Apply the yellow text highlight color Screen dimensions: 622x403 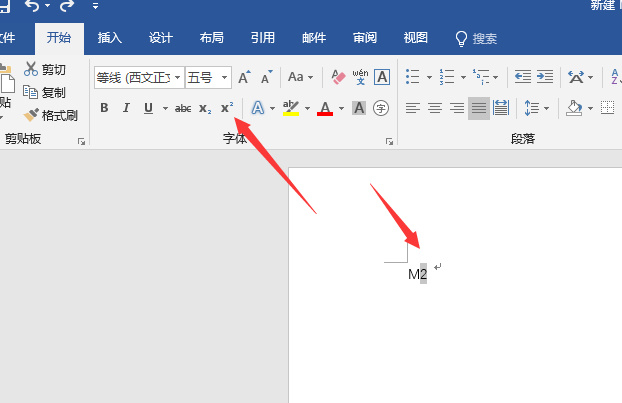tap(291, 108)
